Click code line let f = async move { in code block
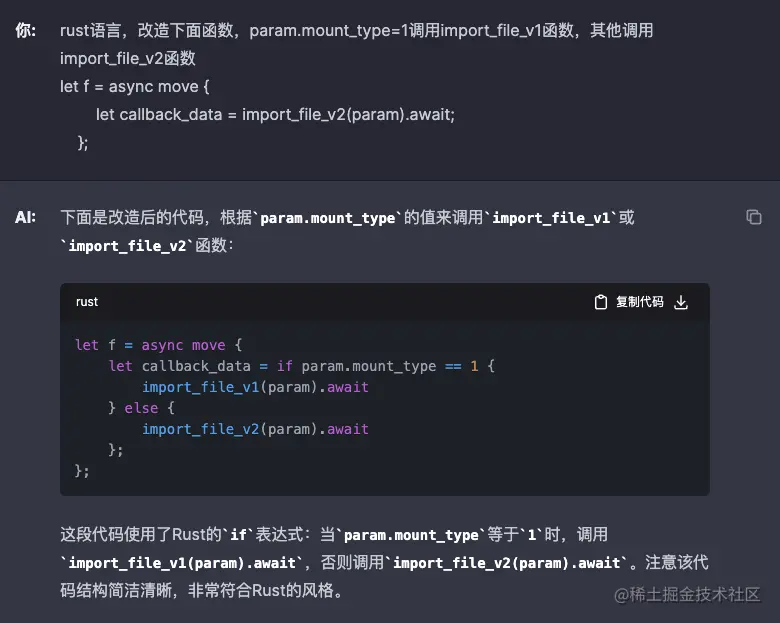The width and height of the screenshot is (780, 623). point(159,345)
